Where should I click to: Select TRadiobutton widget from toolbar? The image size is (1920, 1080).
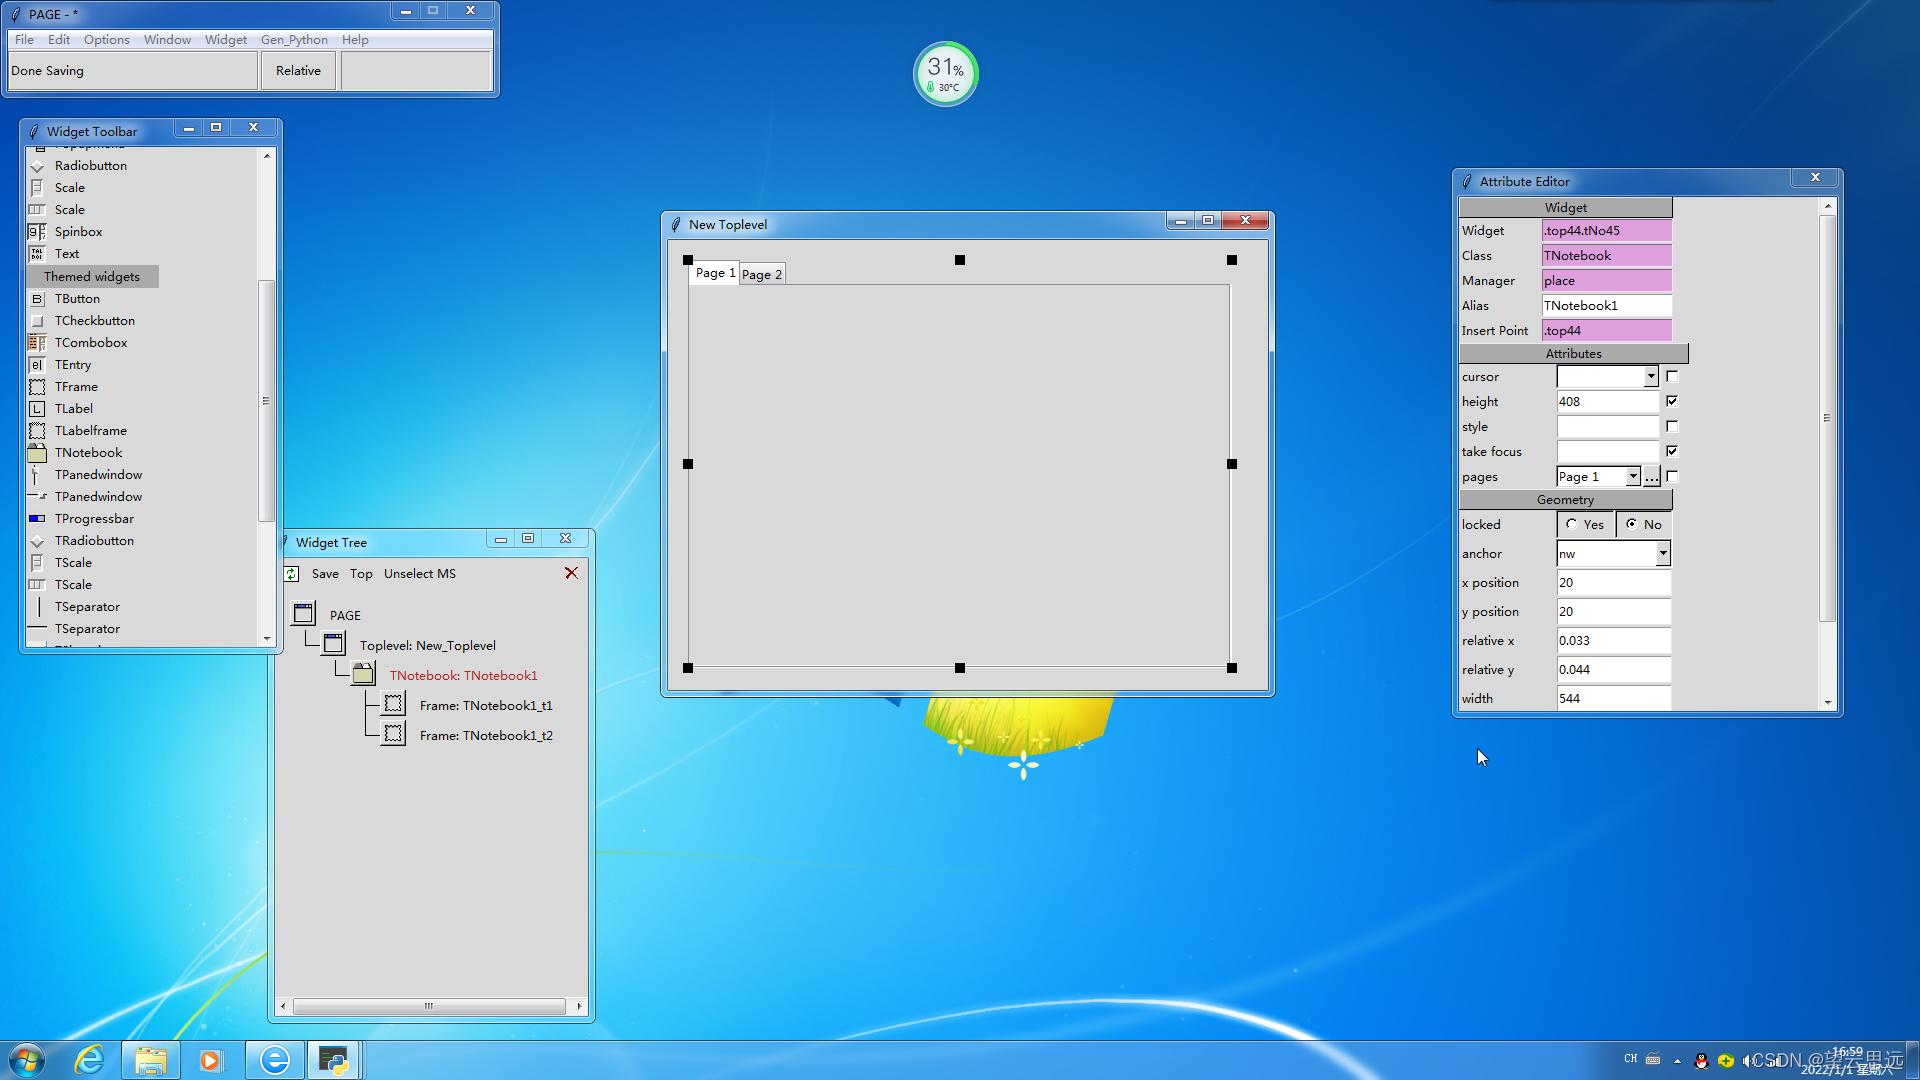[92, 541]
